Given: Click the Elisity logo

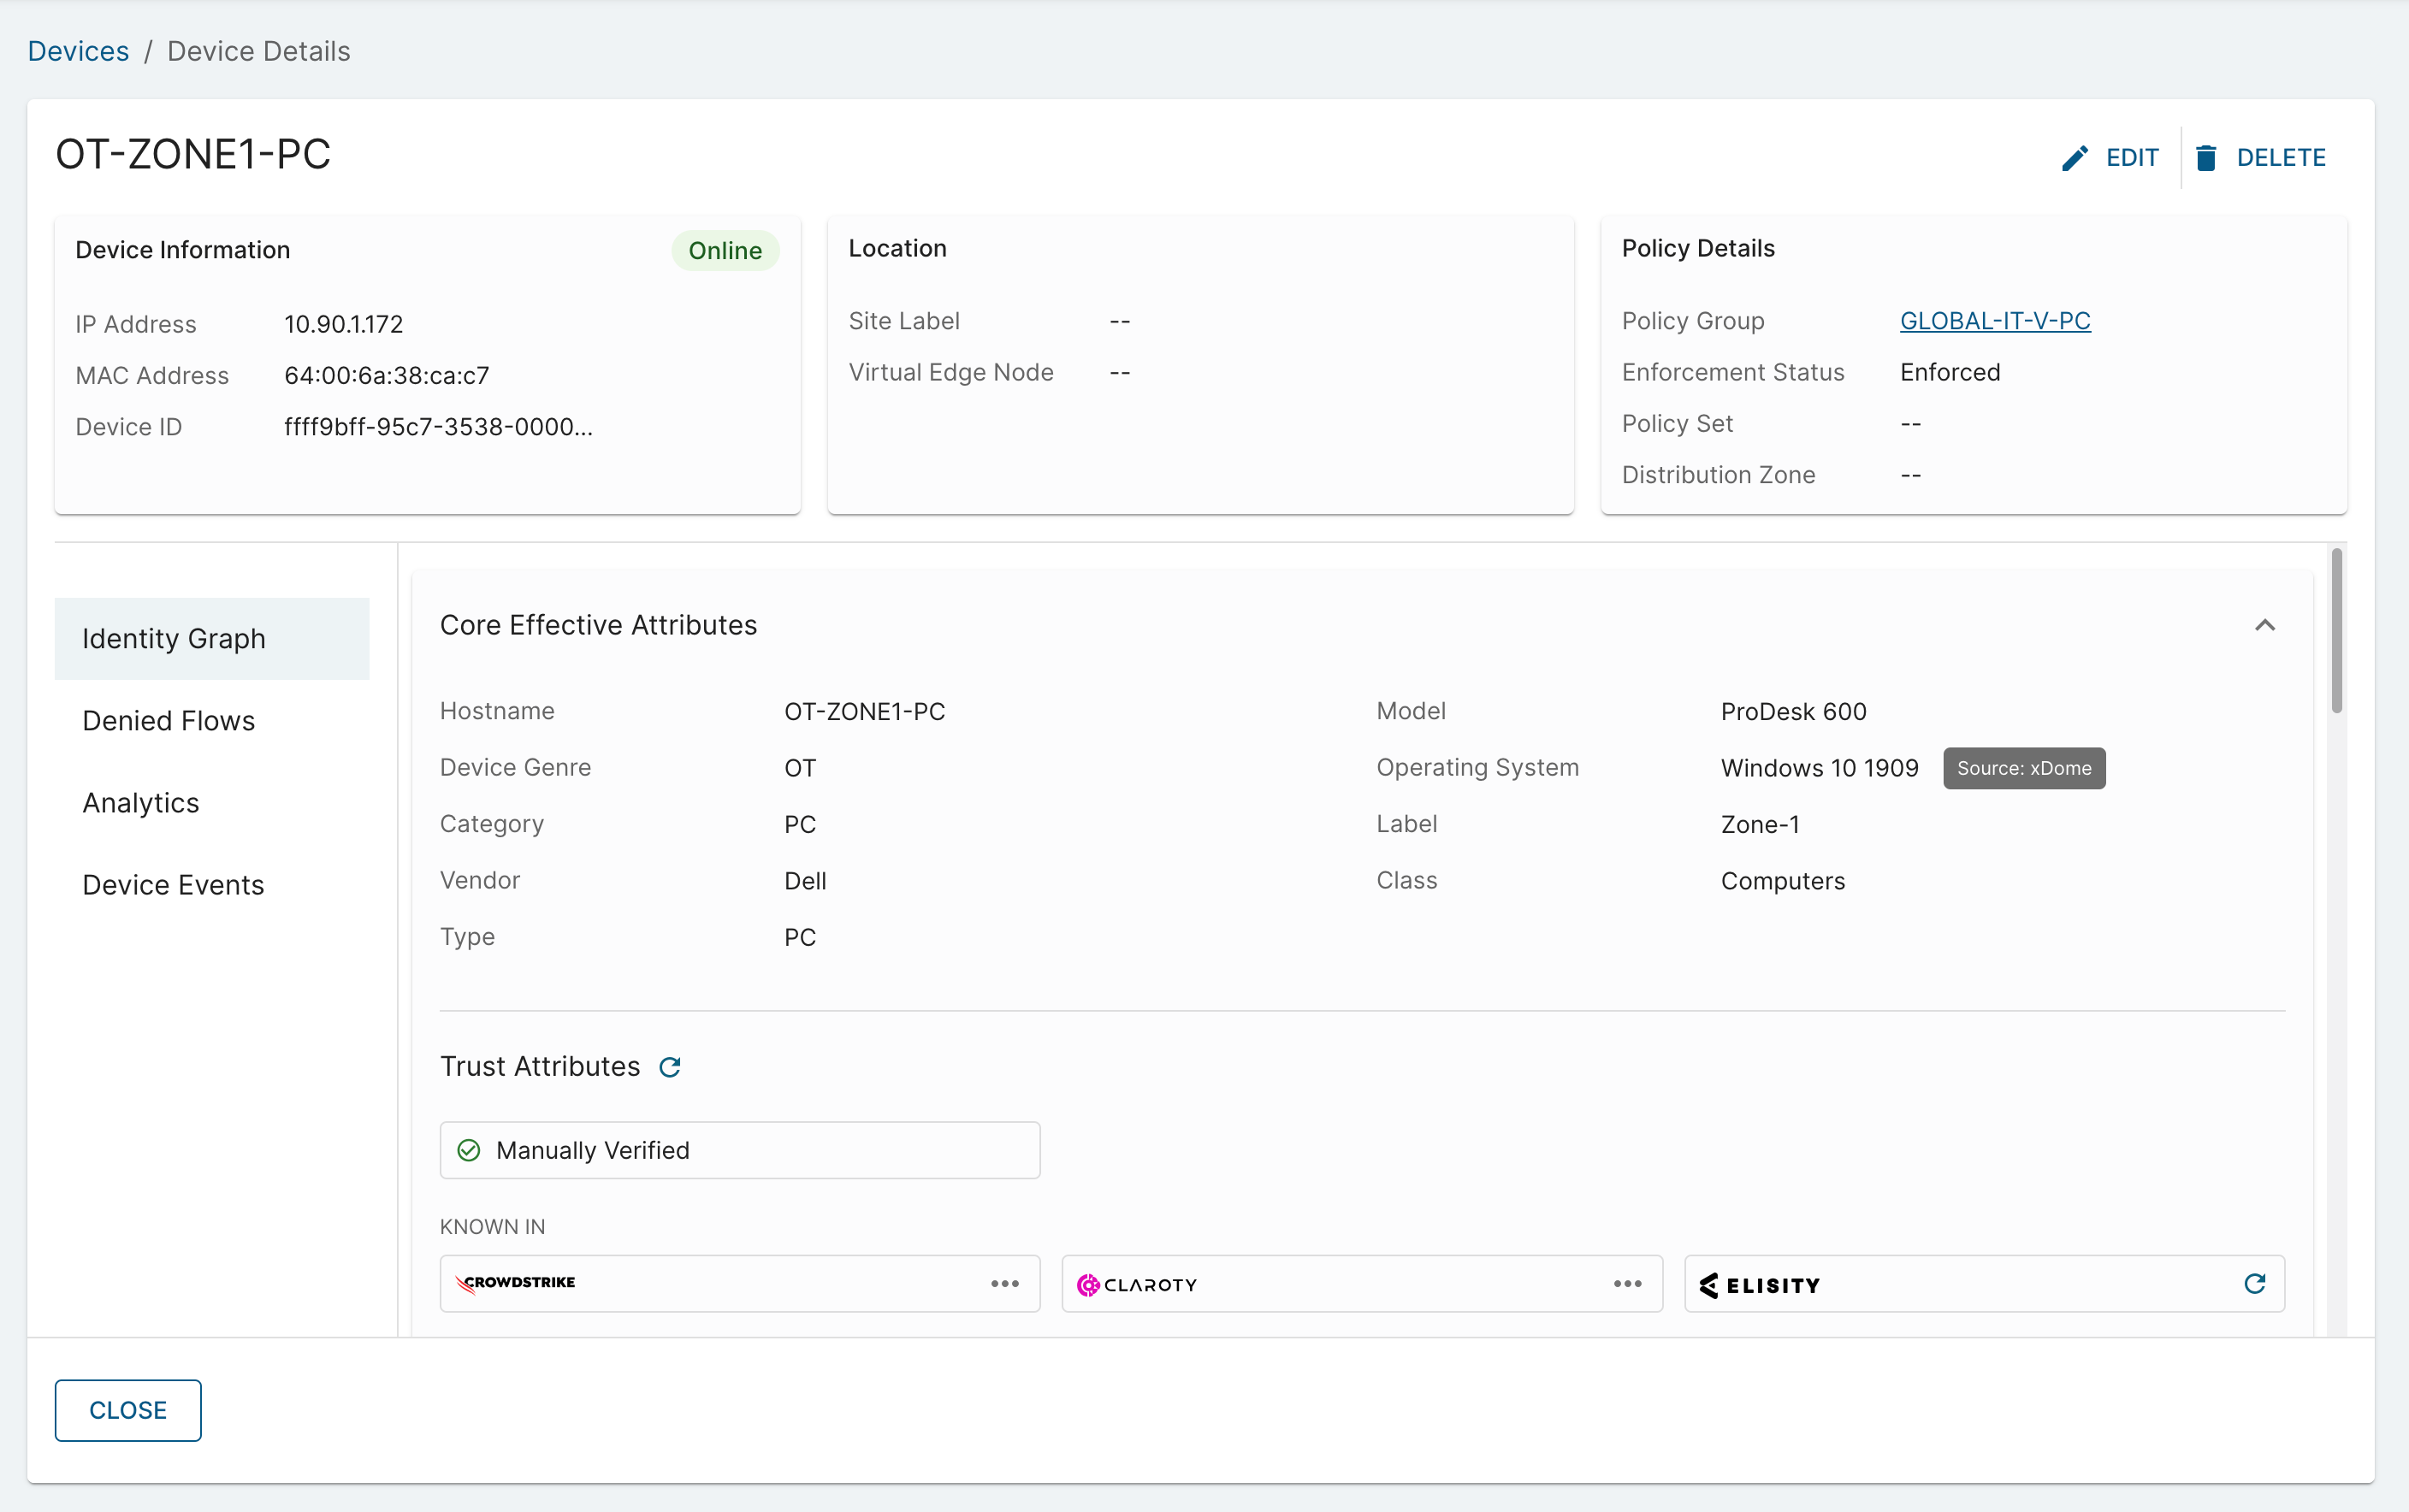Looking at the screenshot, I should tap(1760, 1285).
